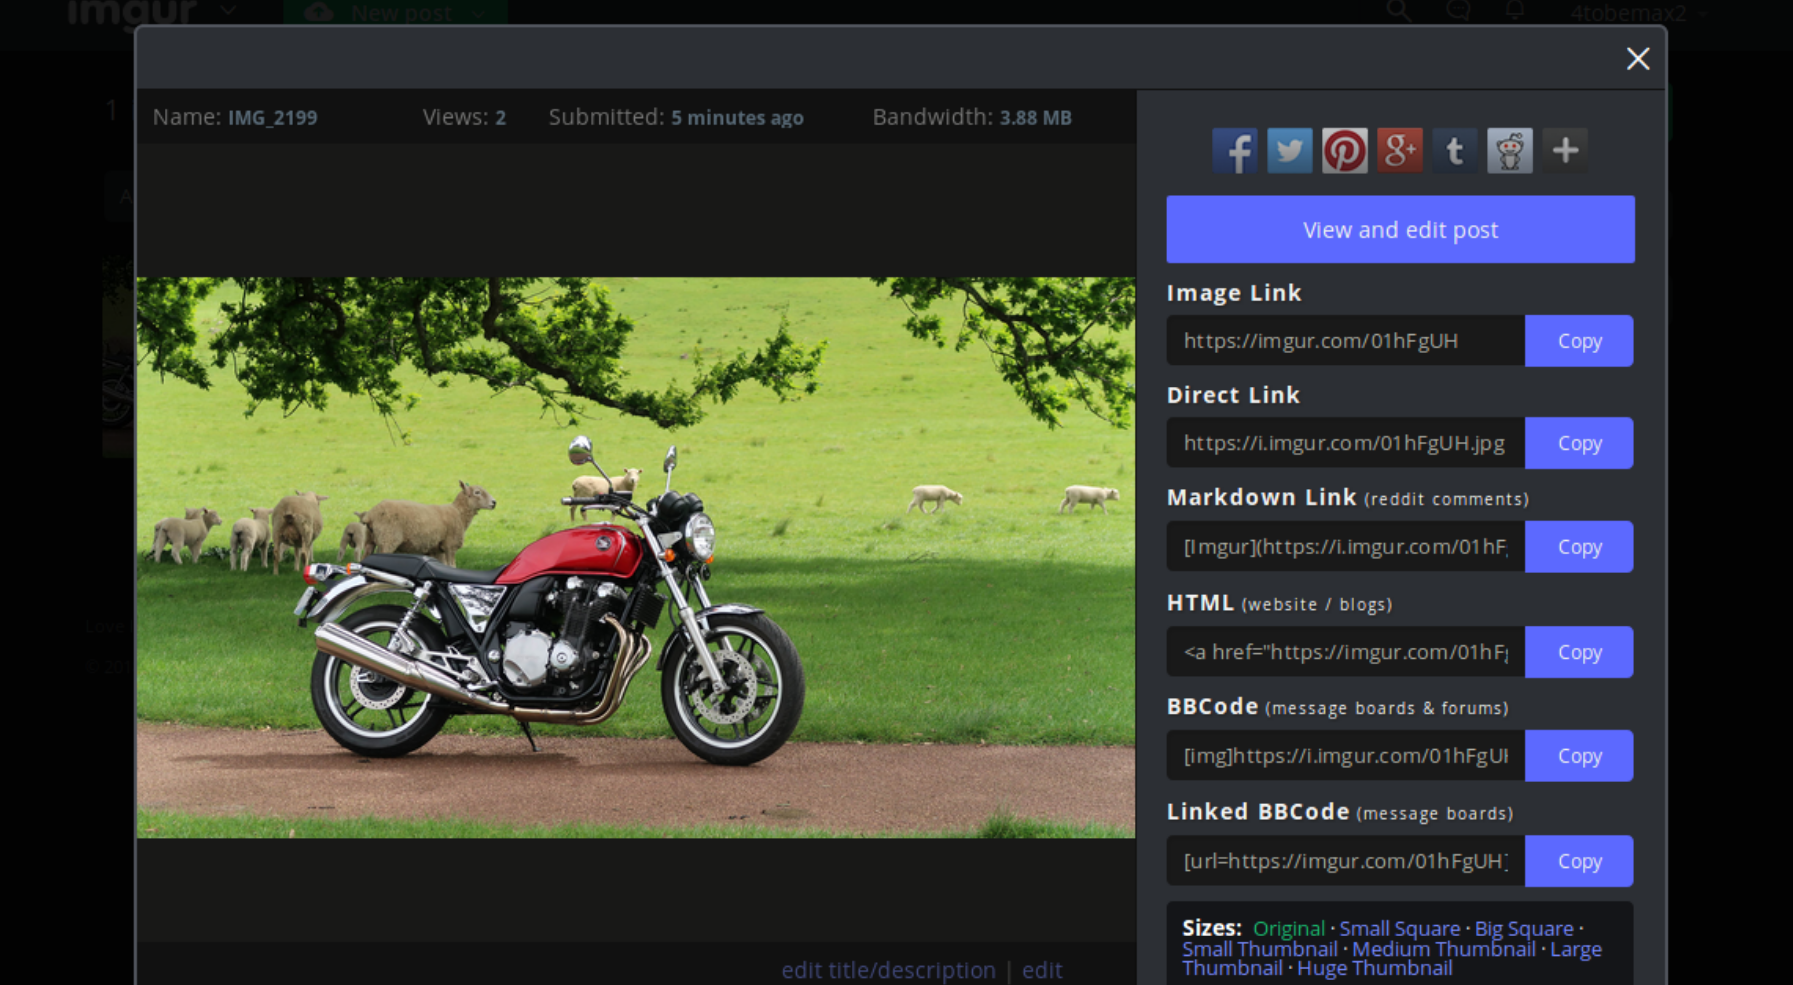Open View and edit post

click(x=1400, y=229)
